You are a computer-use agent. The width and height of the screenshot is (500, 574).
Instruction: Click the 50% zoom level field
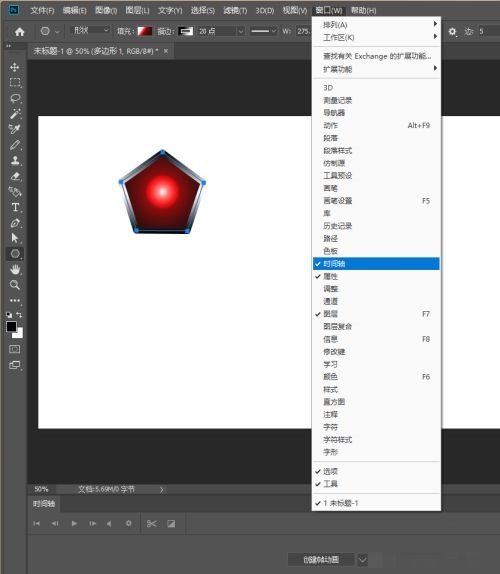tap(41, 489)
